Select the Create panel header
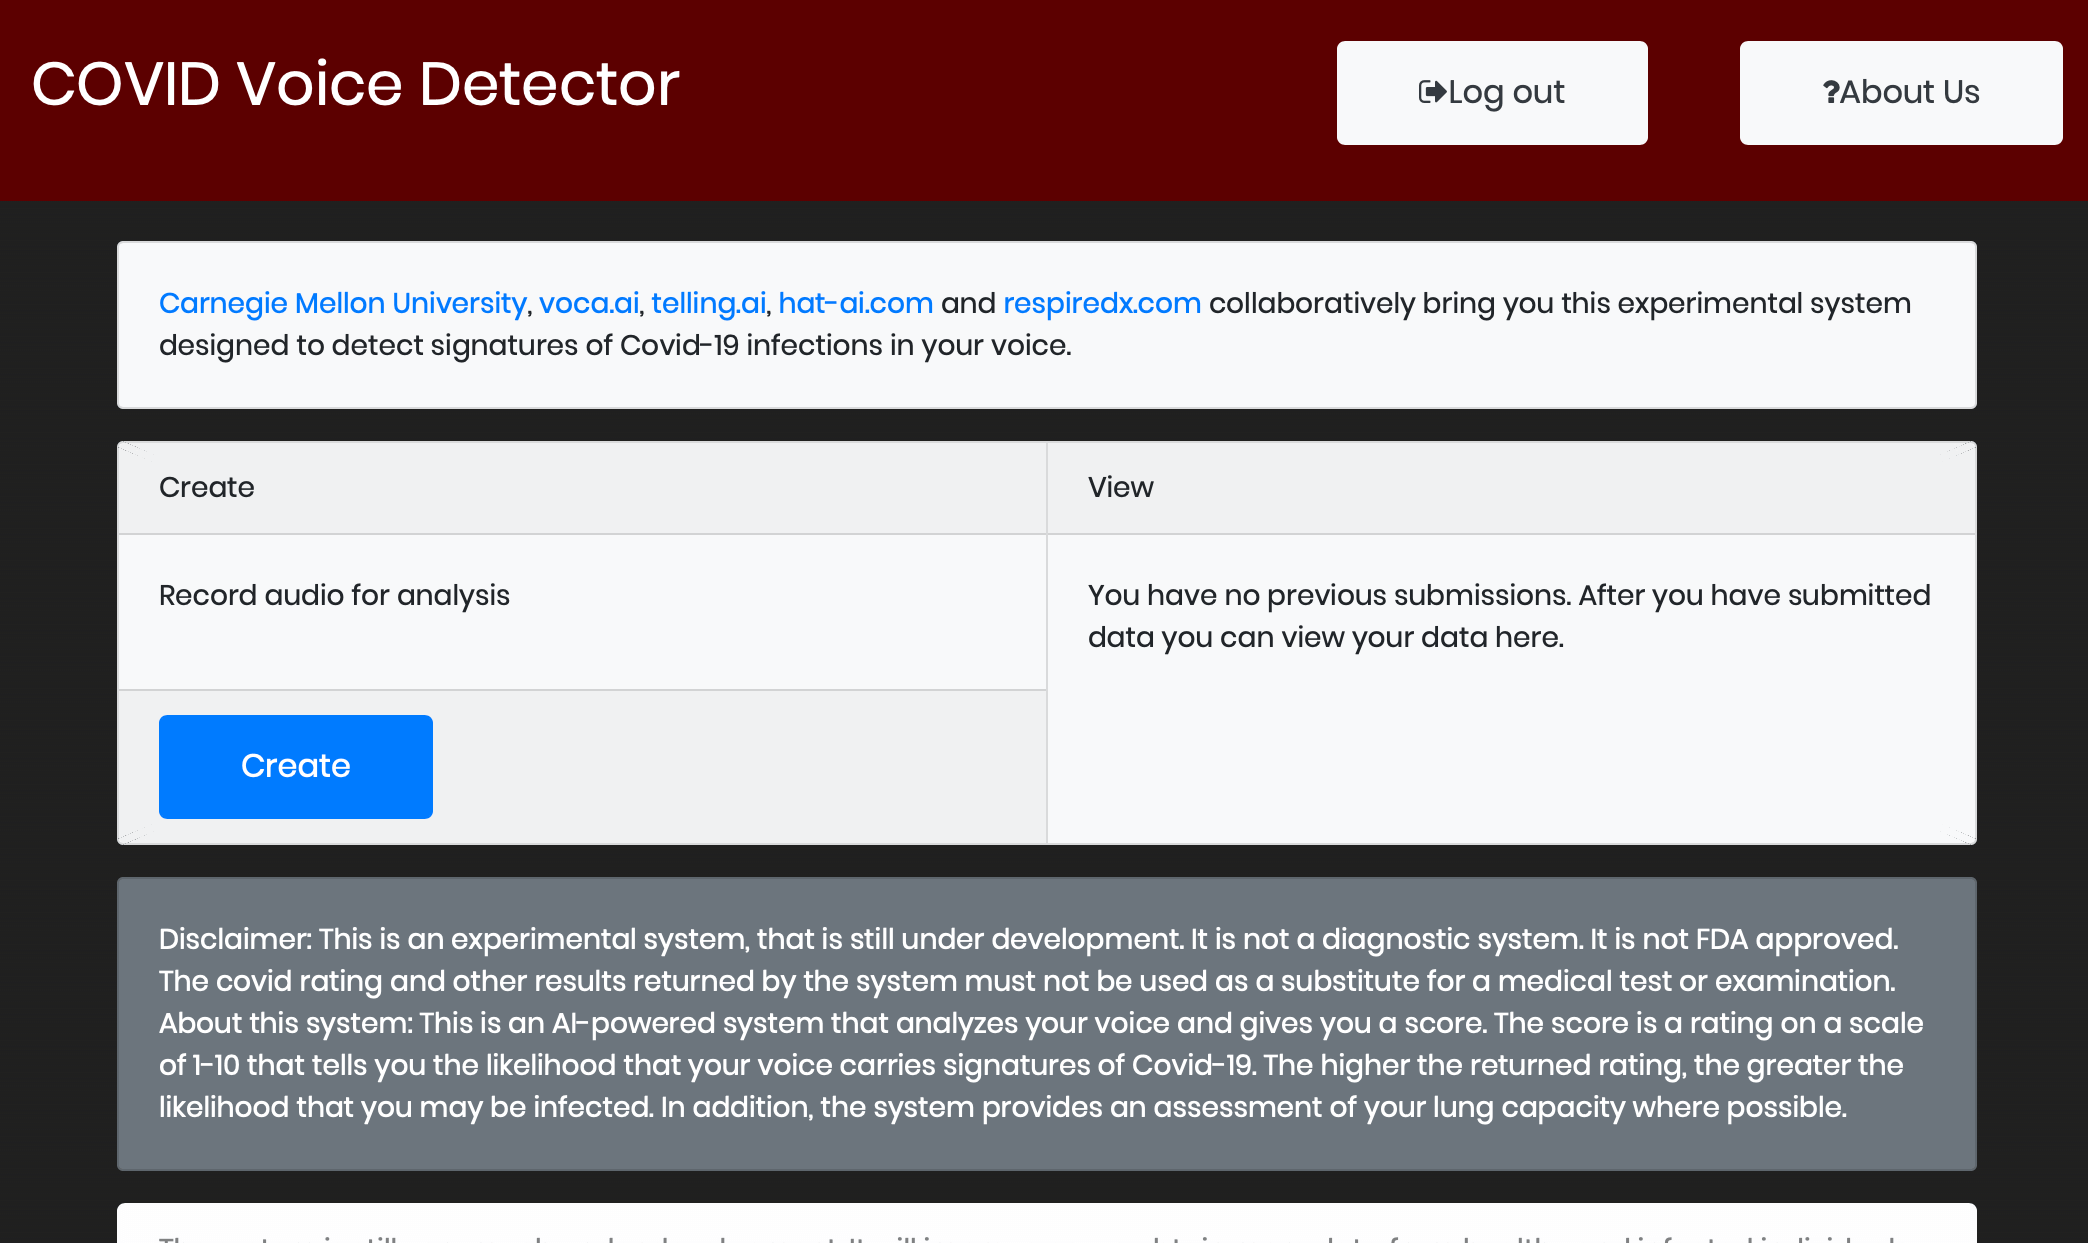Viewport: 2088px width, 1243px height. click(x=207, y=487)
